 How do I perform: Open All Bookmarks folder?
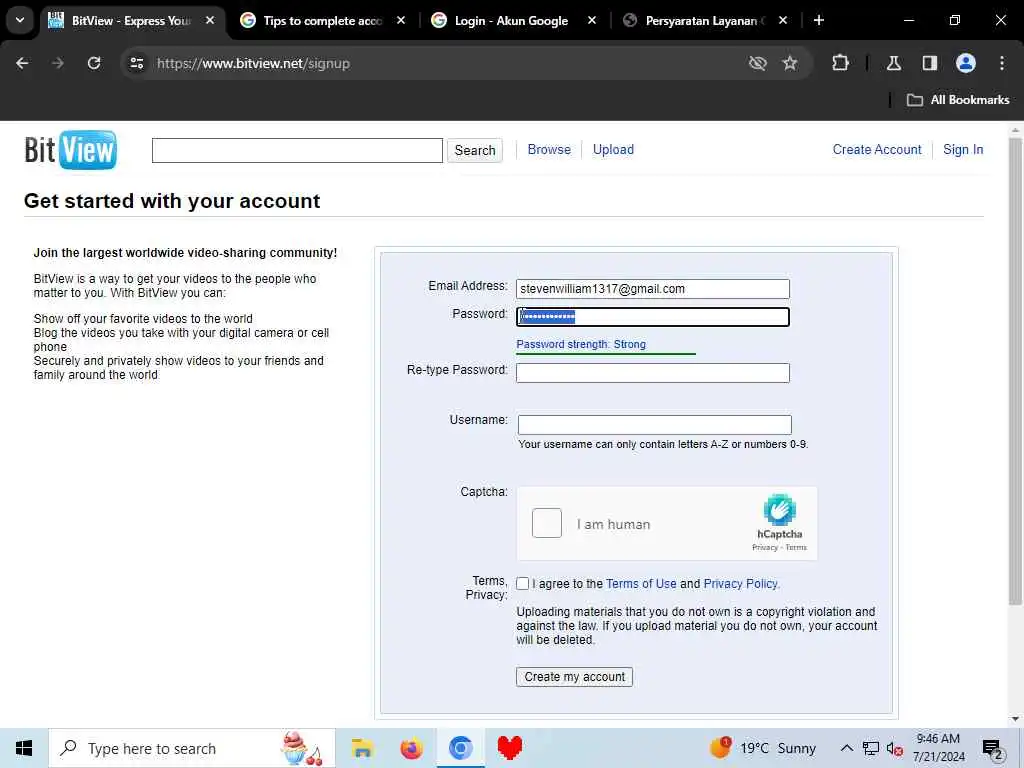(x=958, y=100)
